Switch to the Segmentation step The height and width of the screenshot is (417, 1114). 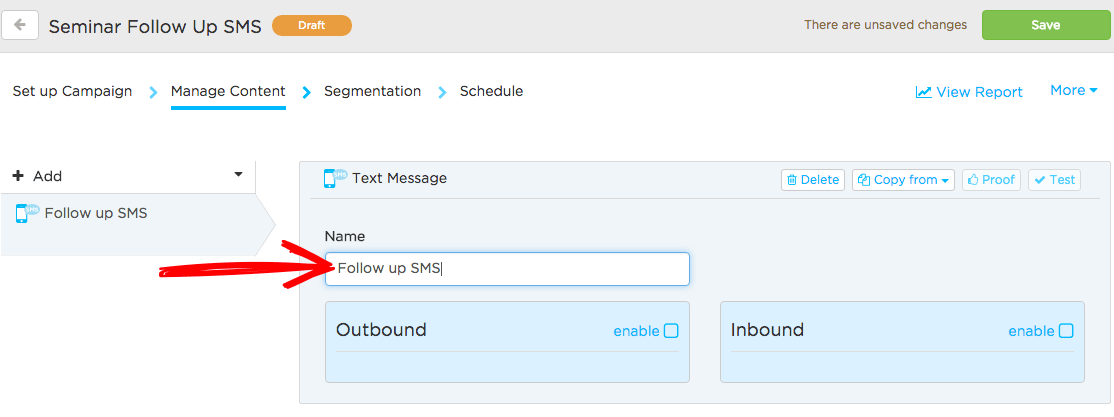(x=372, y=91)
